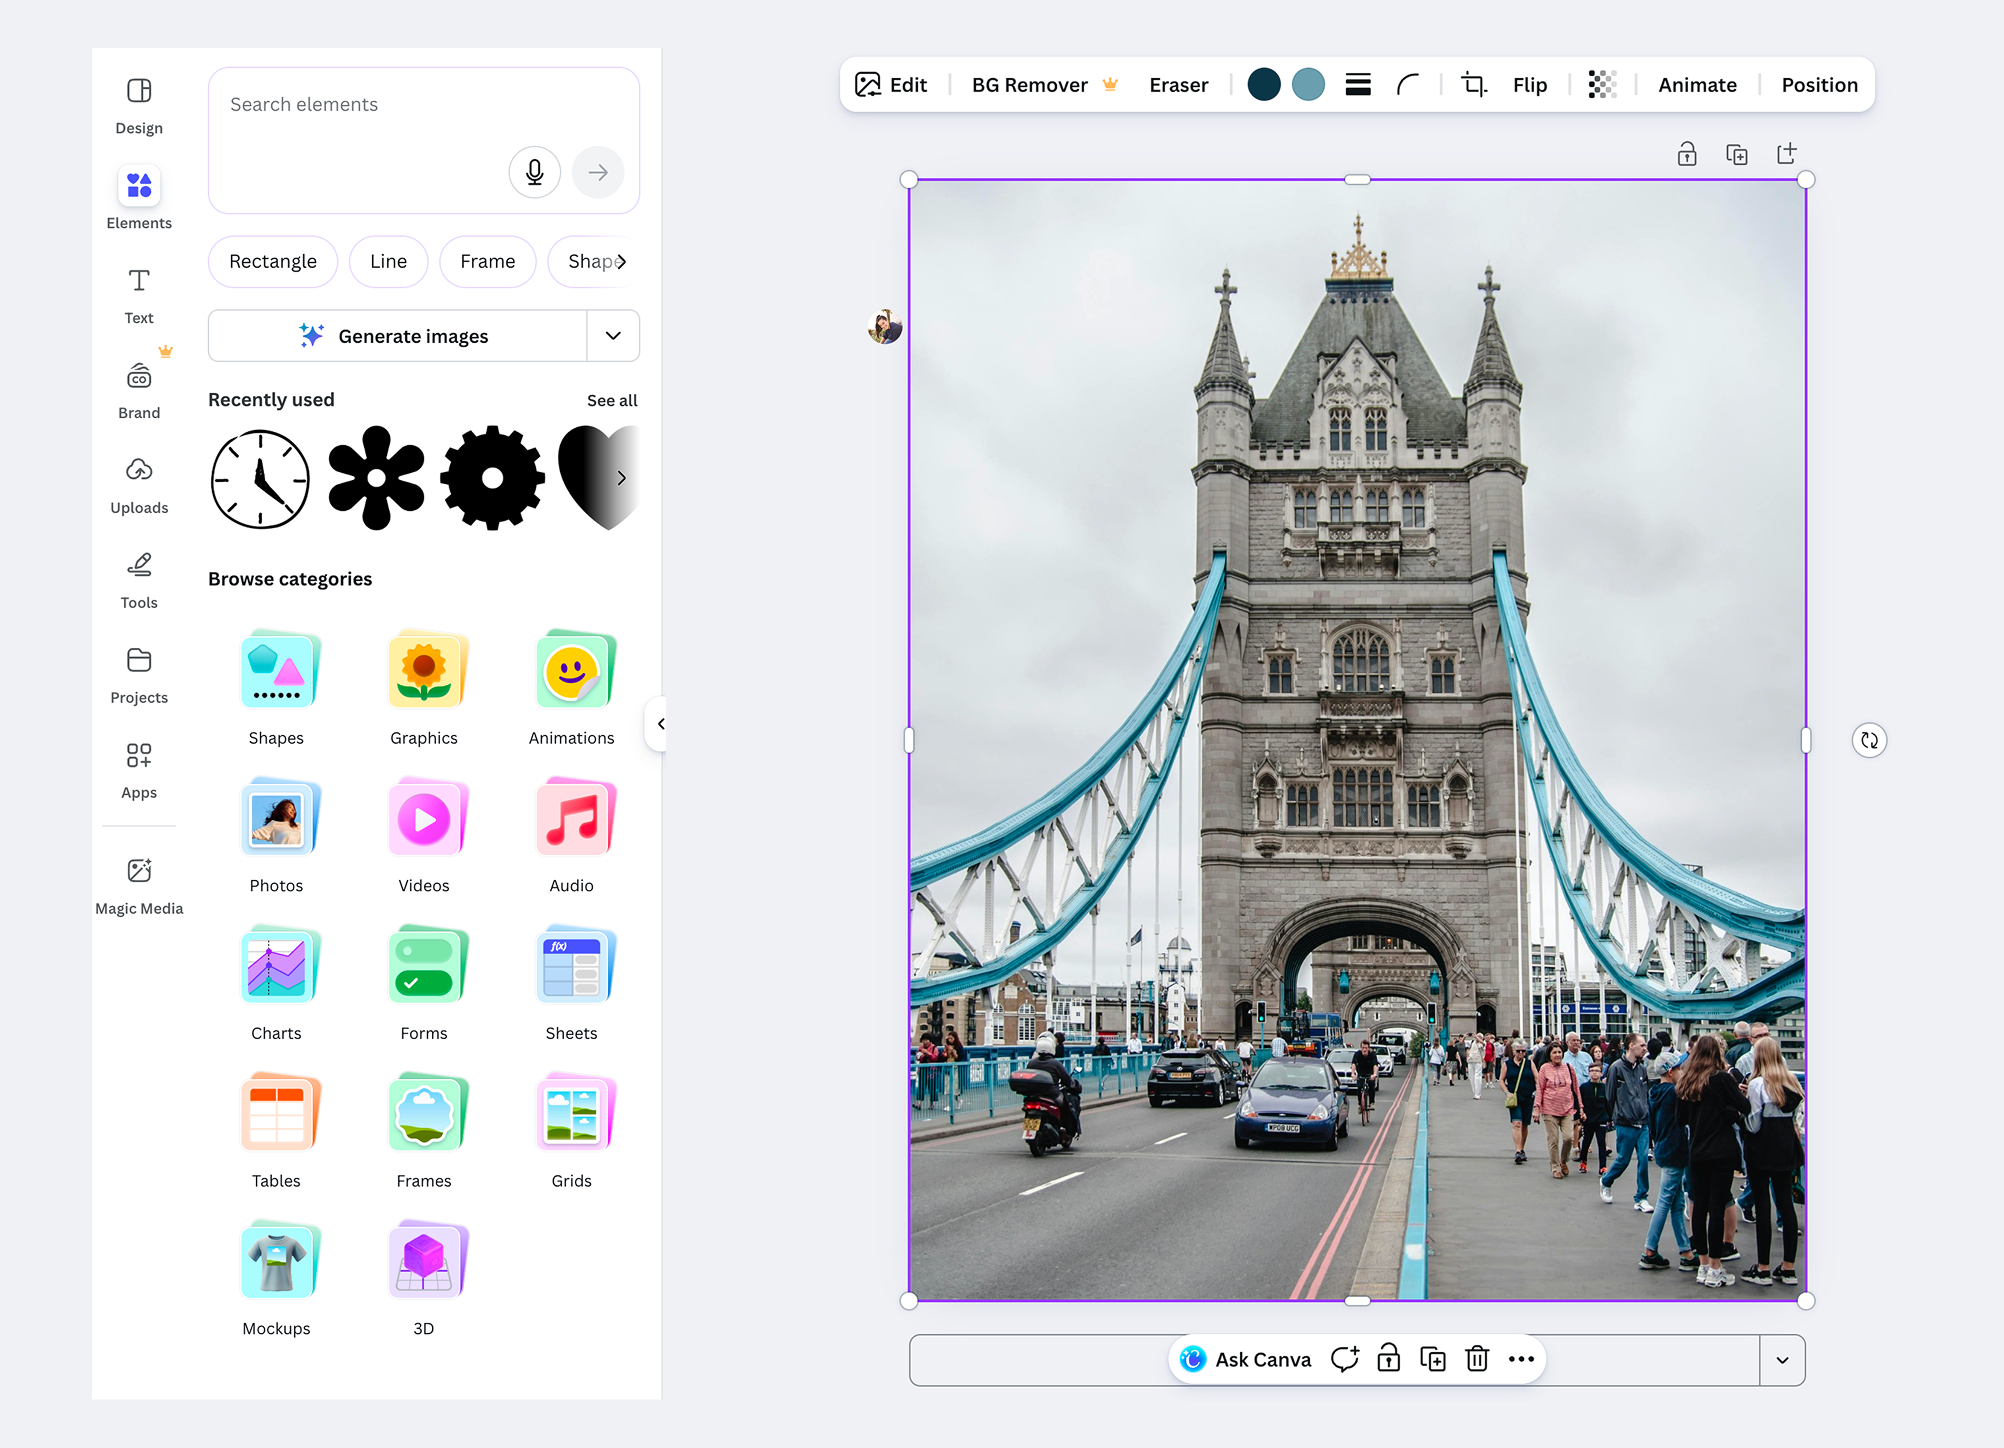
Task: Crop the image using the crop icon
Action: [x=1472, y=84]
